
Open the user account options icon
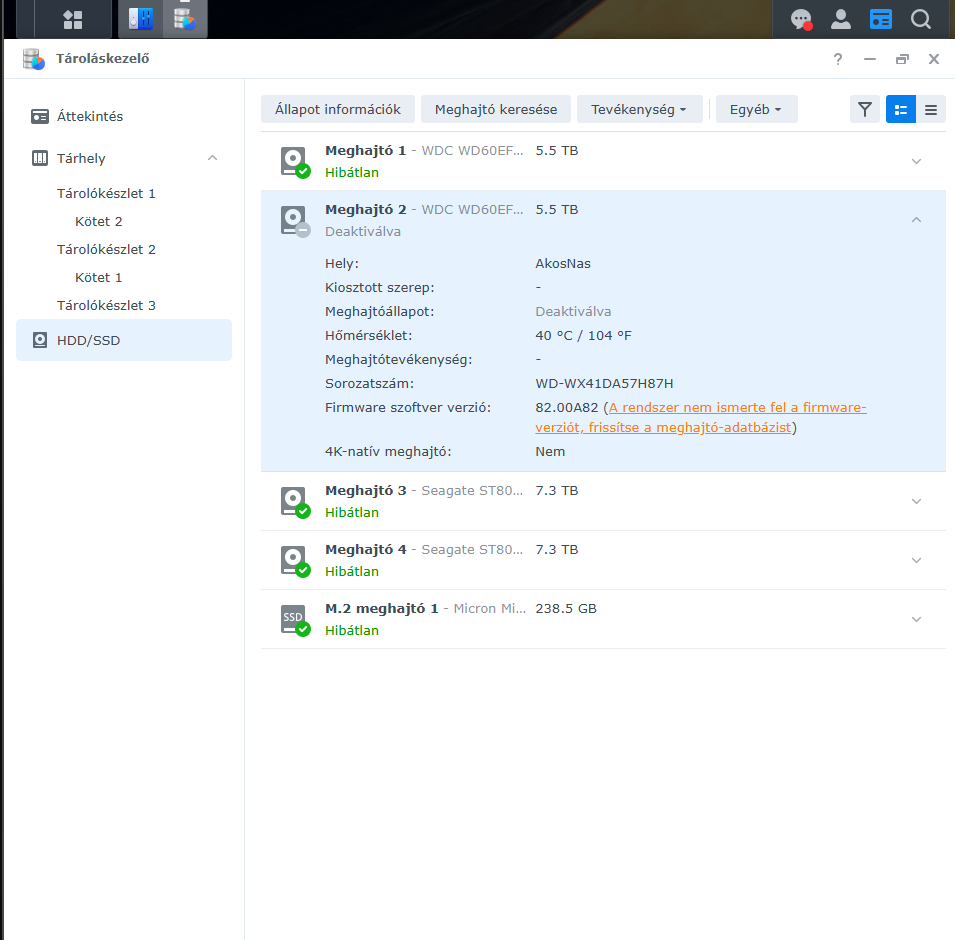click(x=841, y=19)
